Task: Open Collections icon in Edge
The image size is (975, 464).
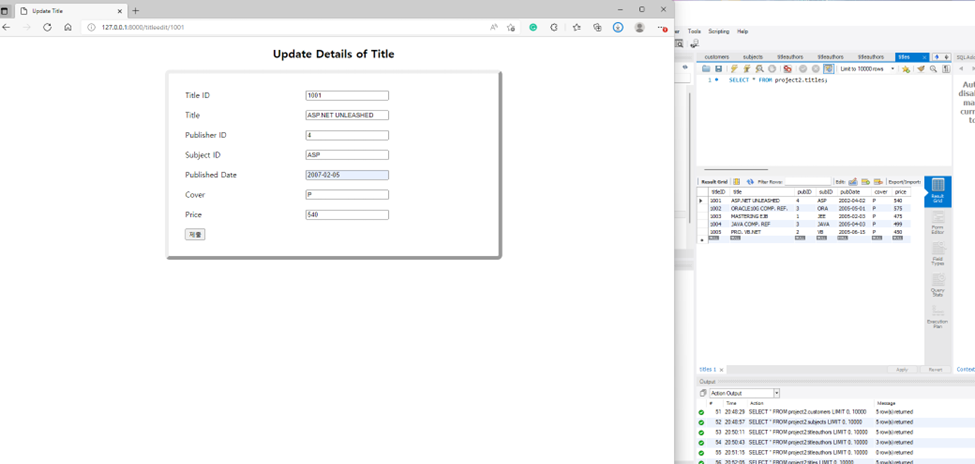Action: (x=598, y=27)
